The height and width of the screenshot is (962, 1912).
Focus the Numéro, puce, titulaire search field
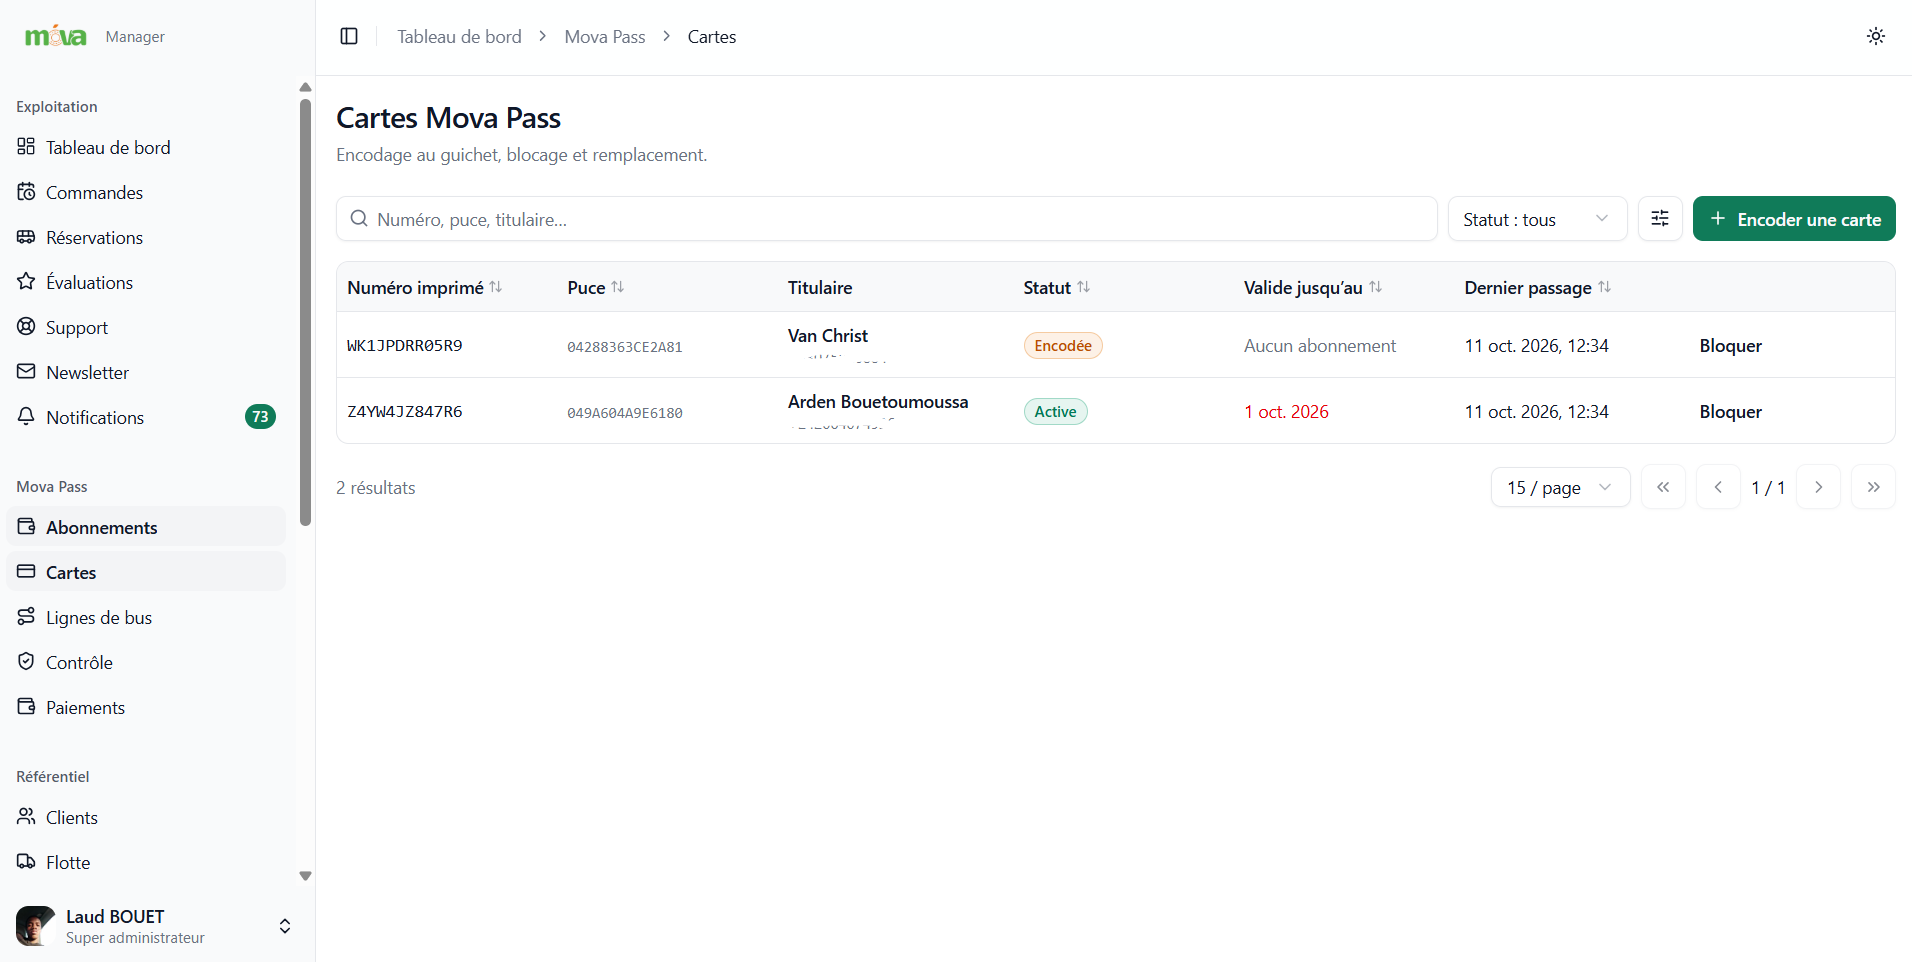coord(886,219)
